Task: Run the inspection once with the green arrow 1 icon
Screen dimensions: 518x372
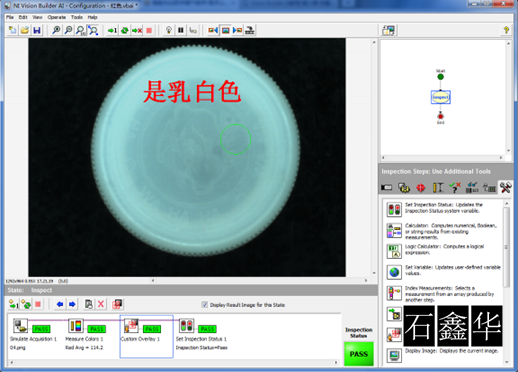Action: coord(112,30)
